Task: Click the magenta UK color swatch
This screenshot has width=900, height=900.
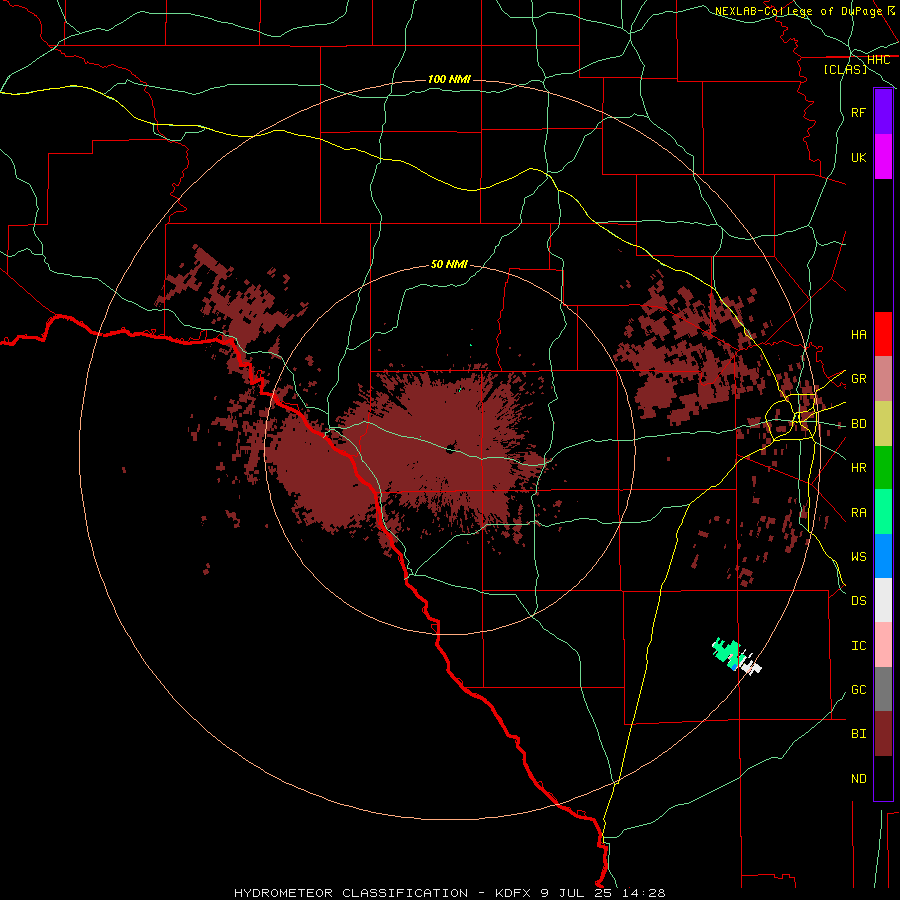Action: (x=883, y=157)
